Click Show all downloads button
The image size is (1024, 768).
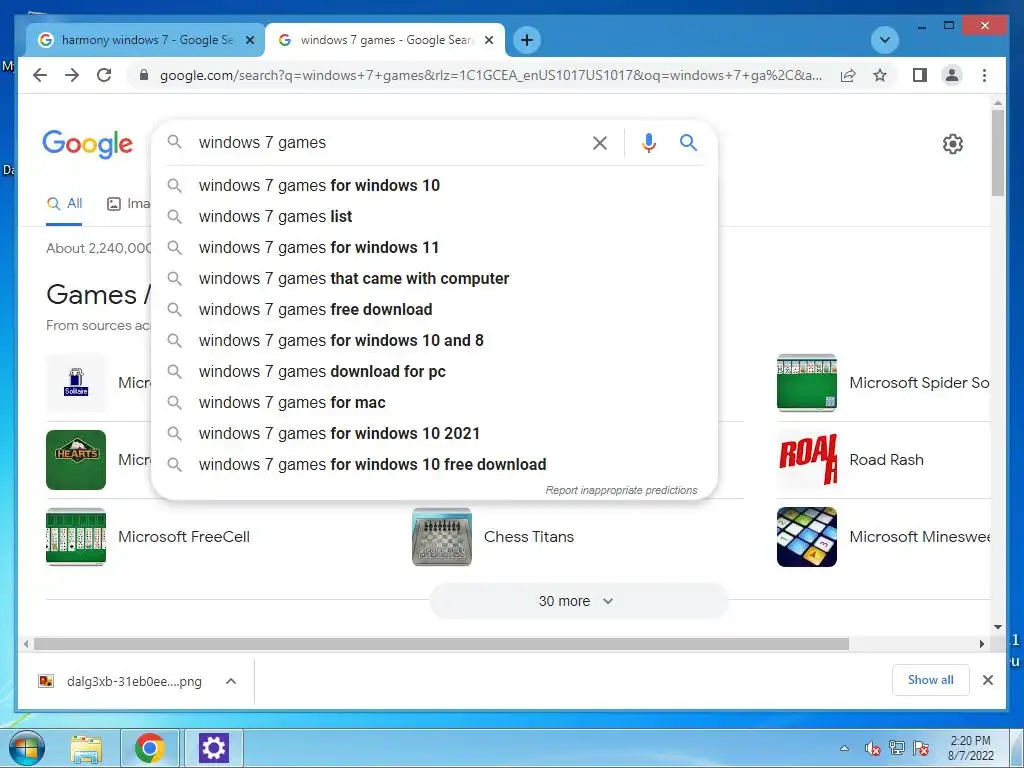click(x=930, y=680)
